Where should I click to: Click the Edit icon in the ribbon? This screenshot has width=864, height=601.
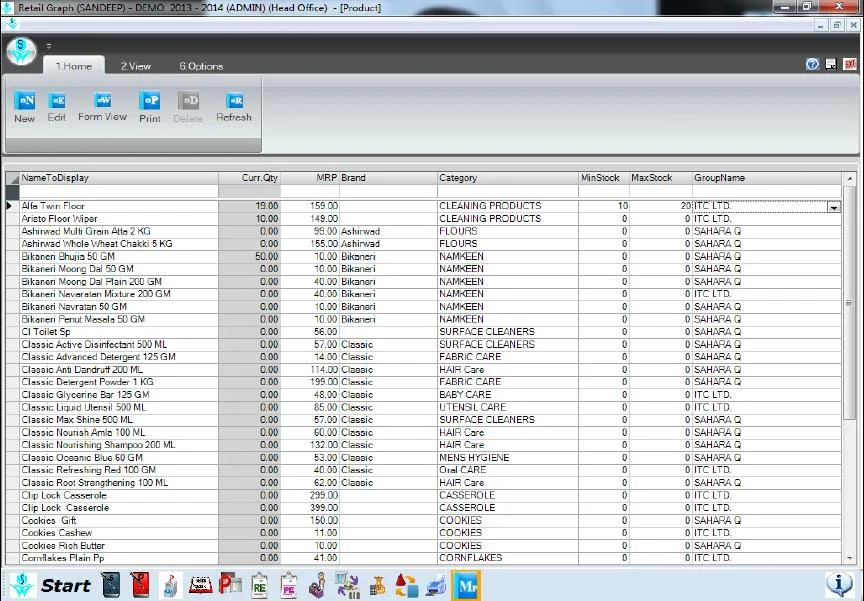coord(57,107)
